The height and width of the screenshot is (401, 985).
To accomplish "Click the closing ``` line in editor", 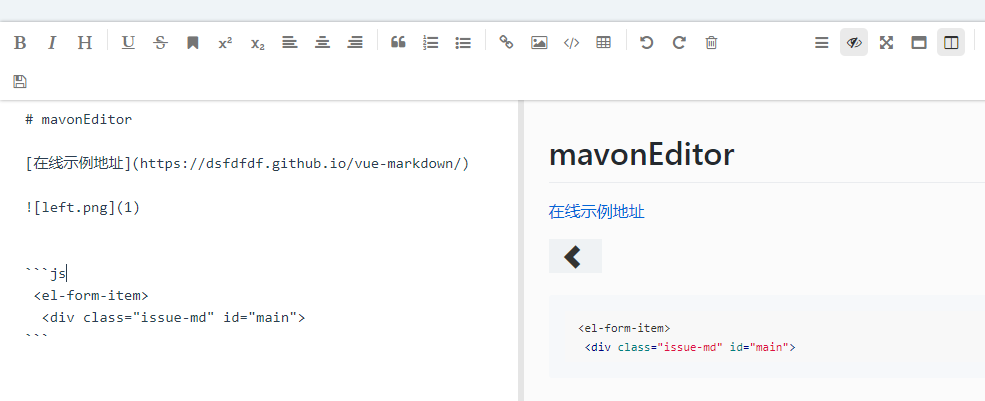I will [36, 338].
